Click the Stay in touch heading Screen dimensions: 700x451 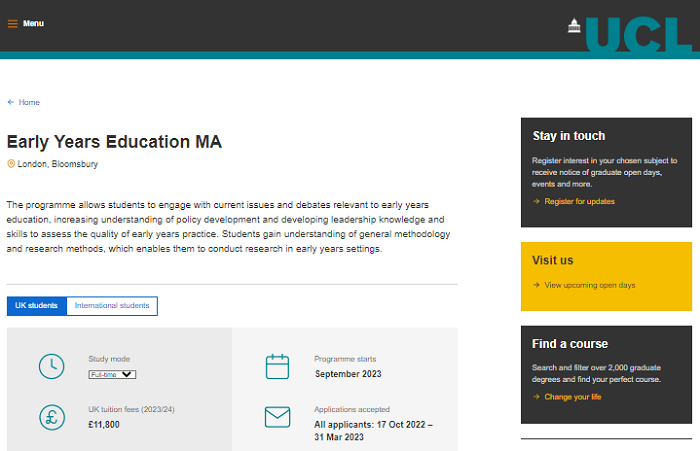pos(568,136)
